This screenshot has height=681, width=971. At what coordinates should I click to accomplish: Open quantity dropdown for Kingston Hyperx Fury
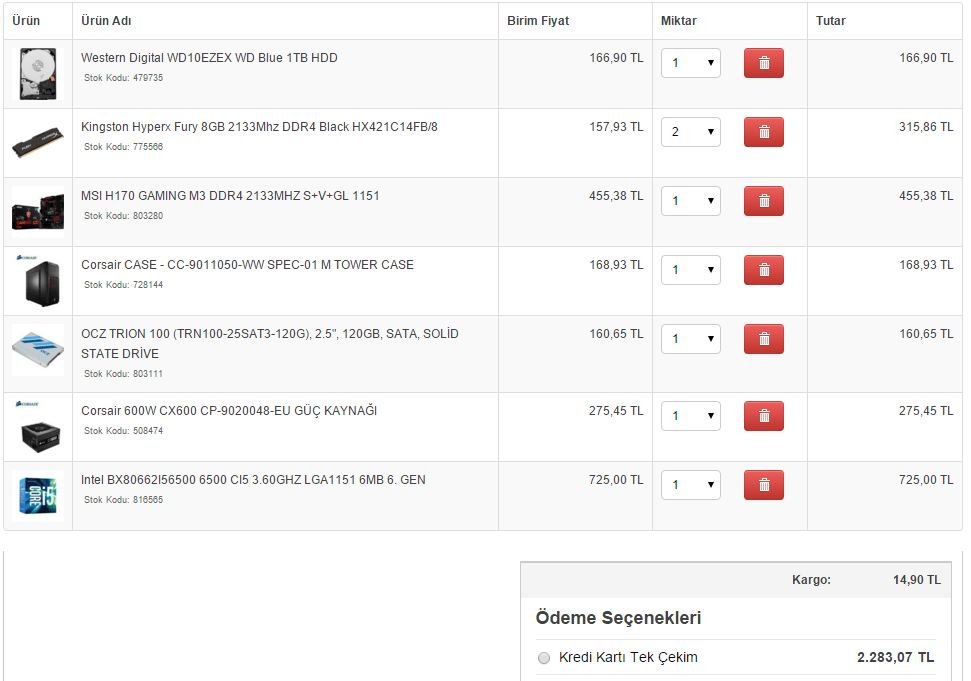[691, 132]
